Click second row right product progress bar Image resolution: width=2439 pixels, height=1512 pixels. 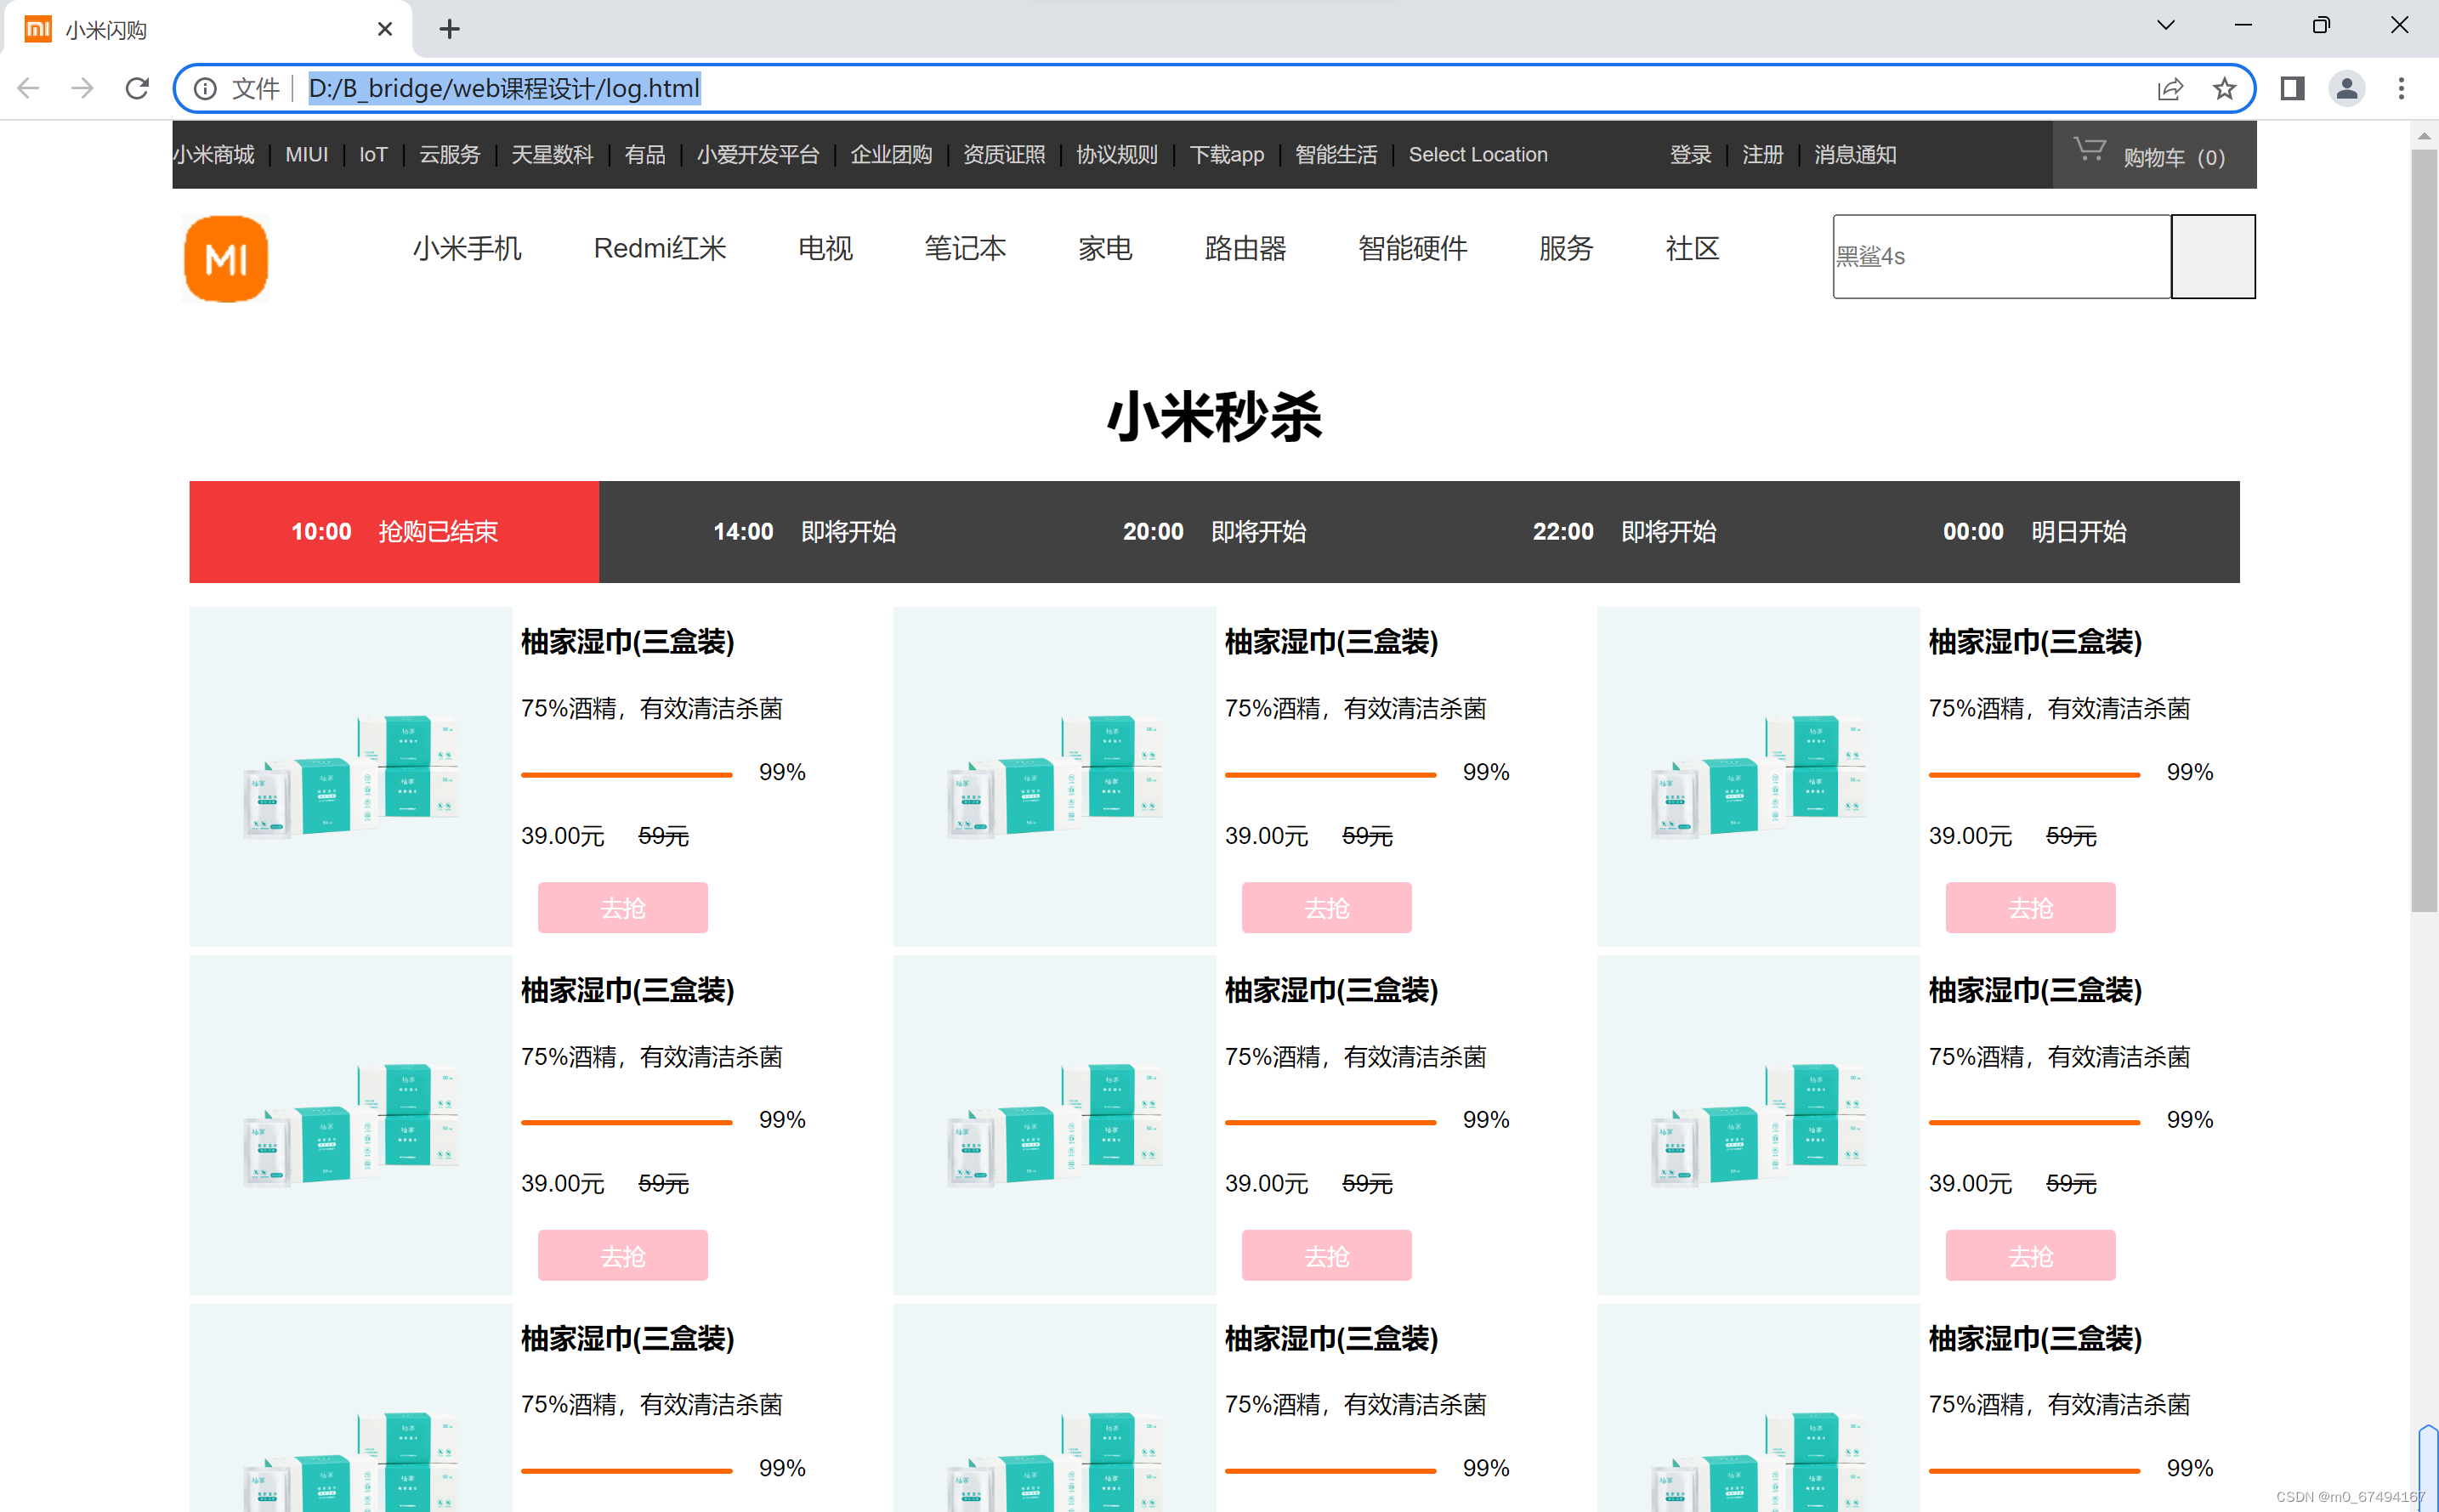2035,1122
